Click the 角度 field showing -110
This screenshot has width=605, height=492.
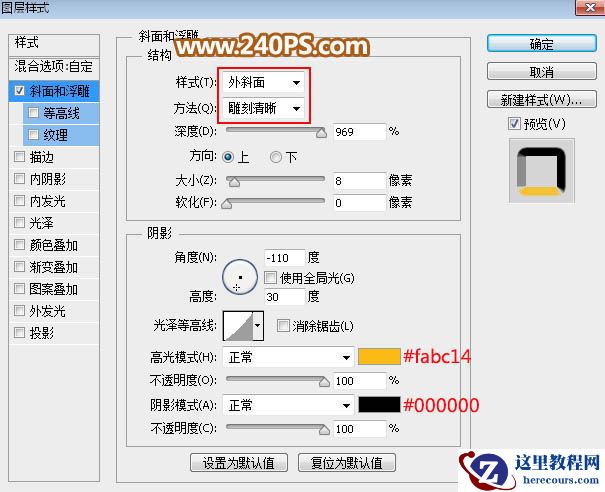[284, 257]
